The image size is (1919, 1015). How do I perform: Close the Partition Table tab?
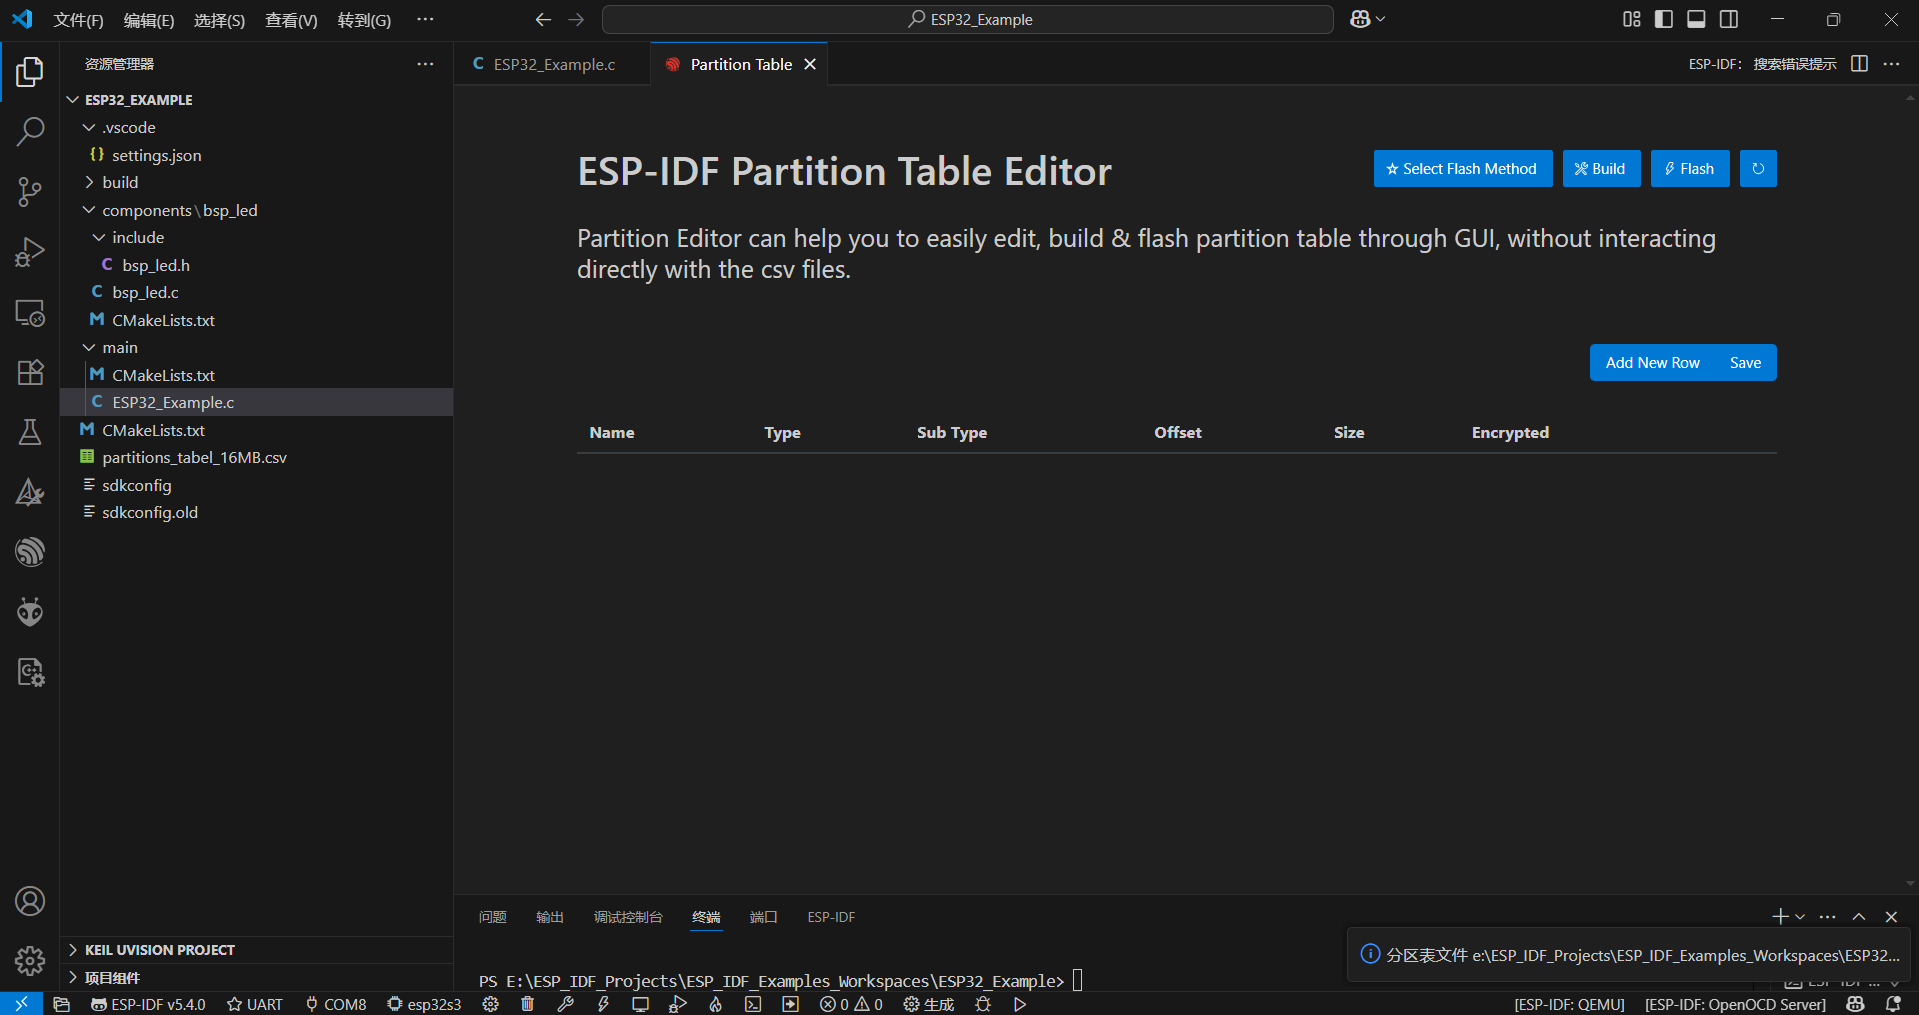tap(810, 64)
